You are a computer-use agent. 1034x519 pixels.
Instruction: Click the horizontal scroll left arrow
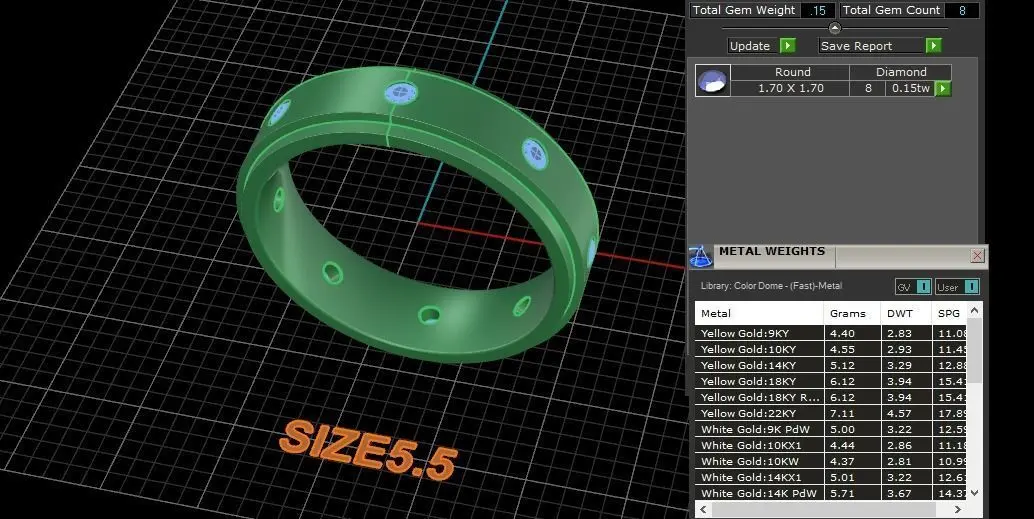[703, 509]
